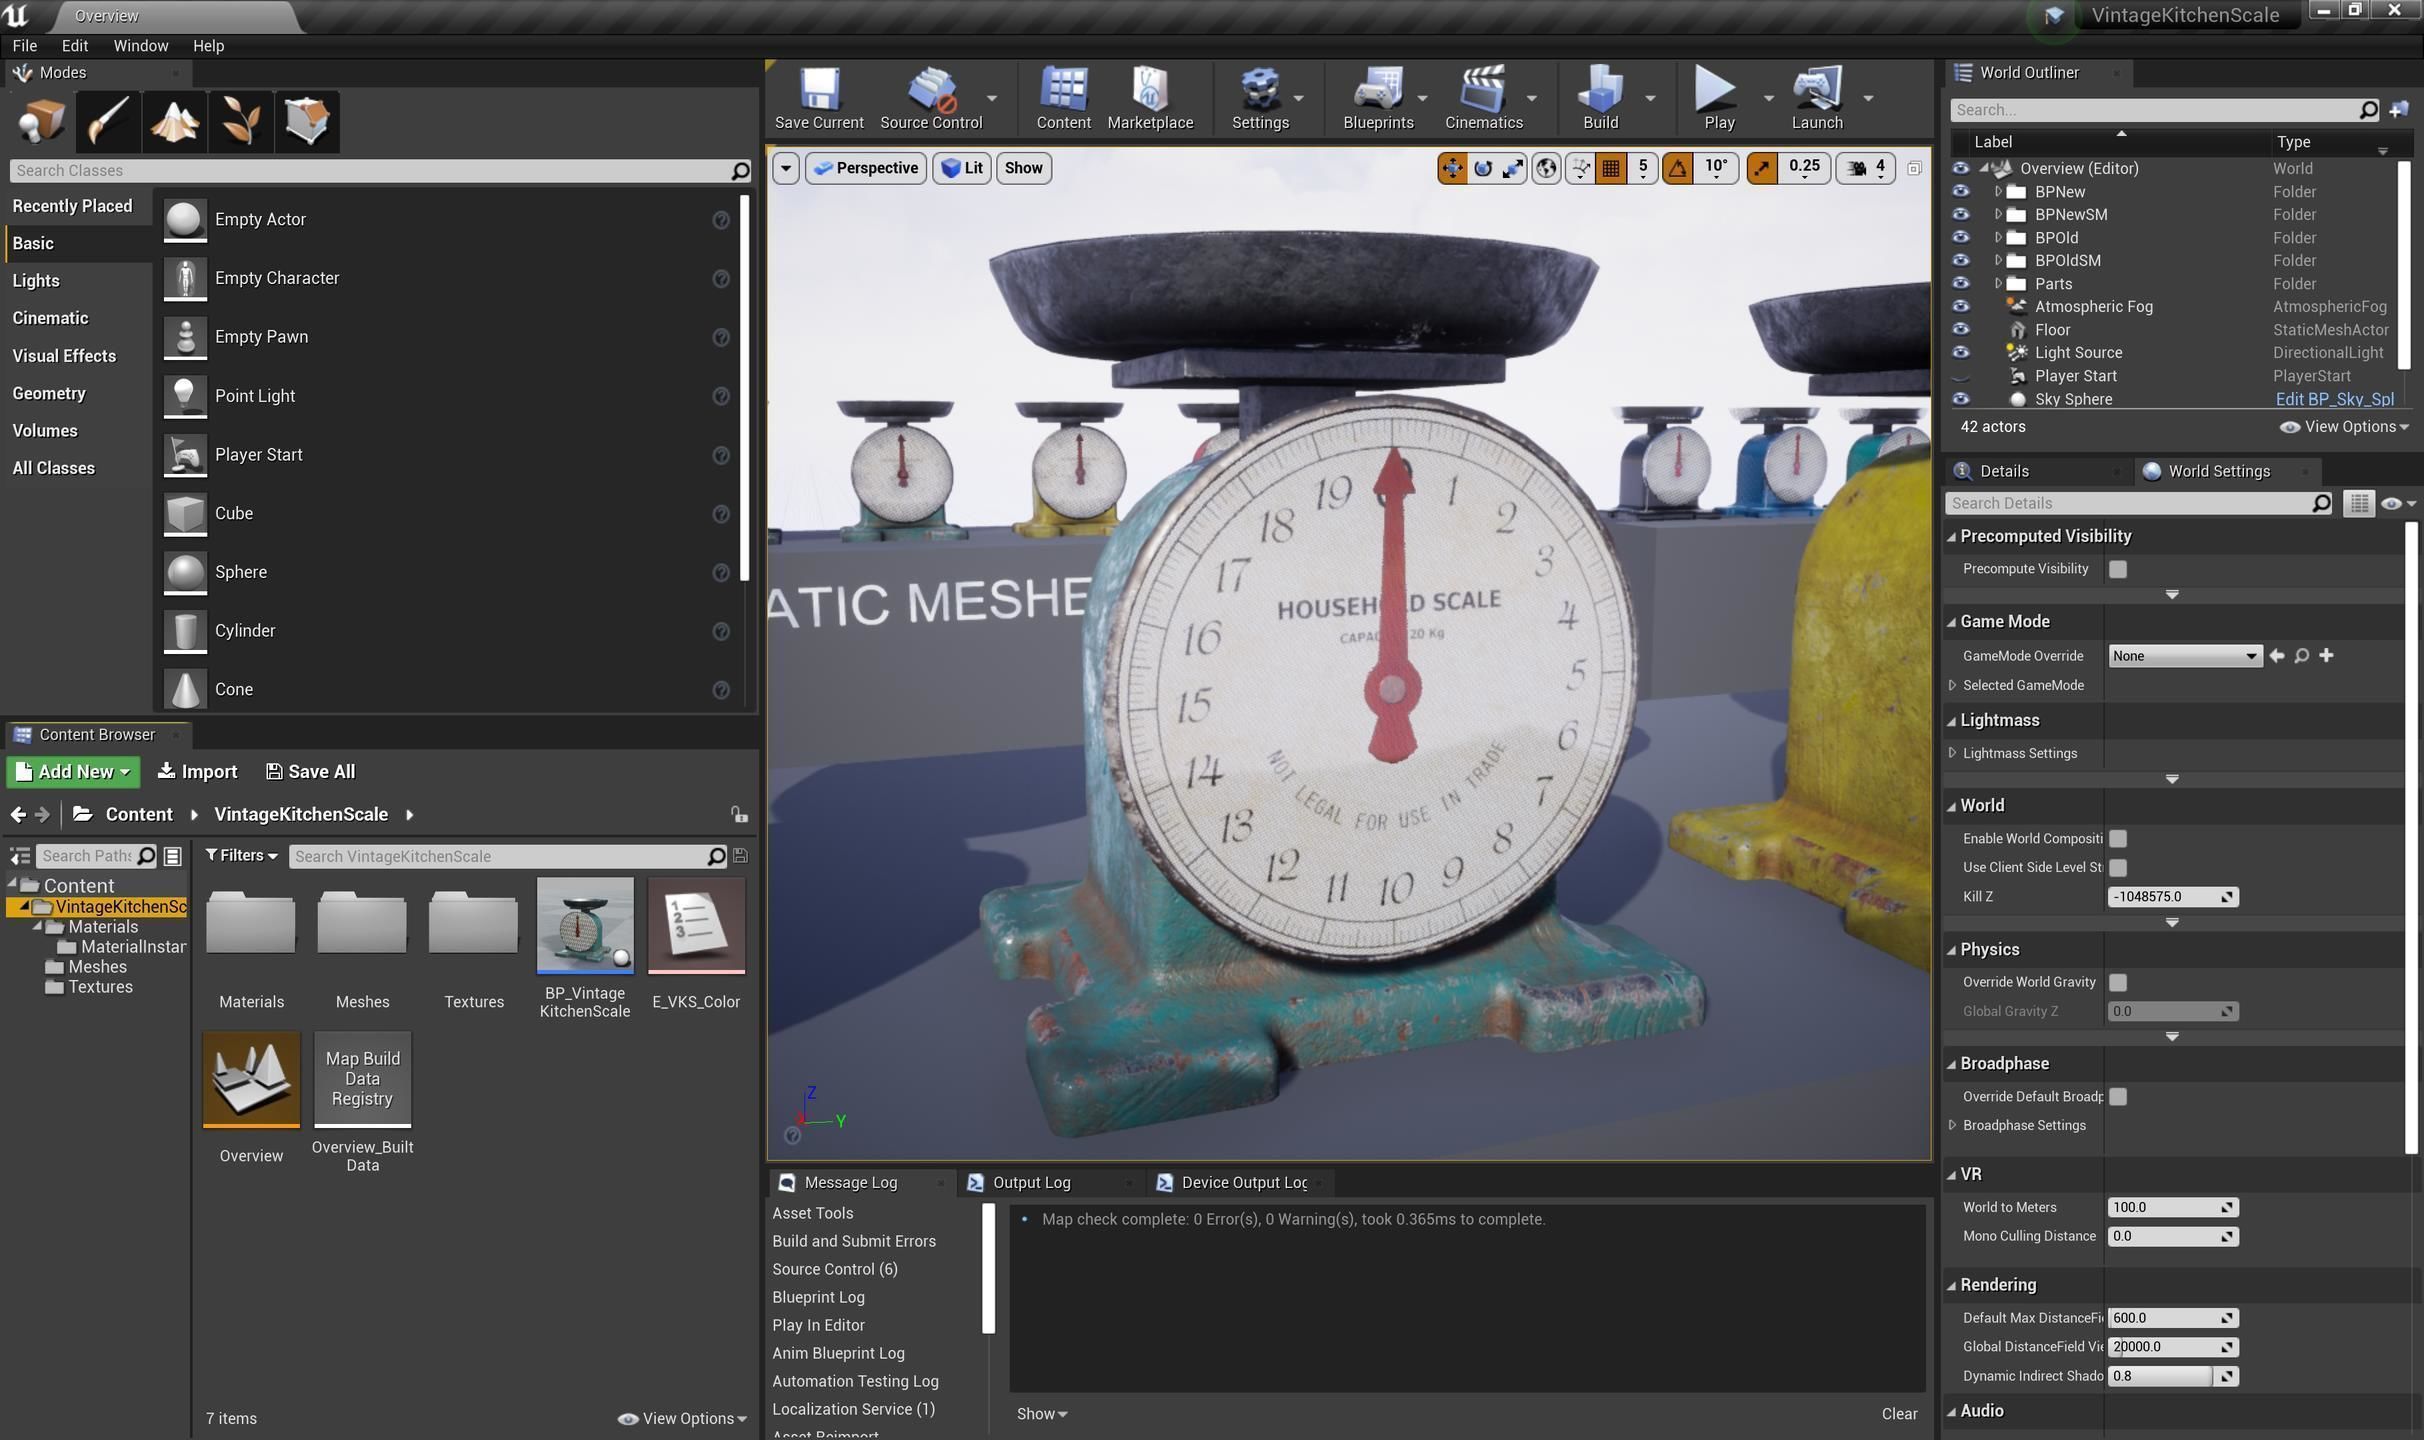
Task: Open Content toolbar button
Action: pyautogui.click(x=1063, y=98)
